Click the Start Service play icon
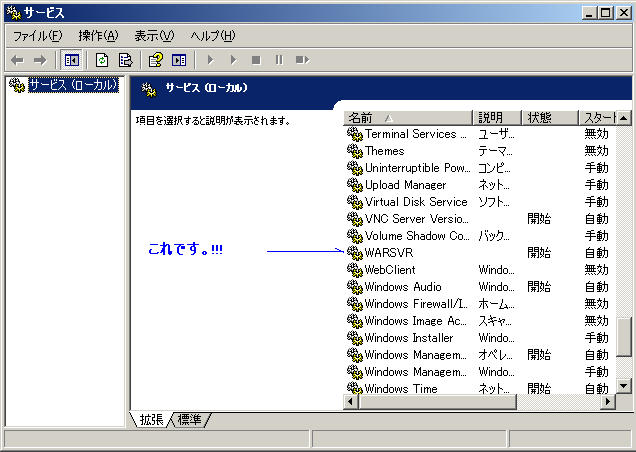The image size is (636, 452). pos(210,60)
